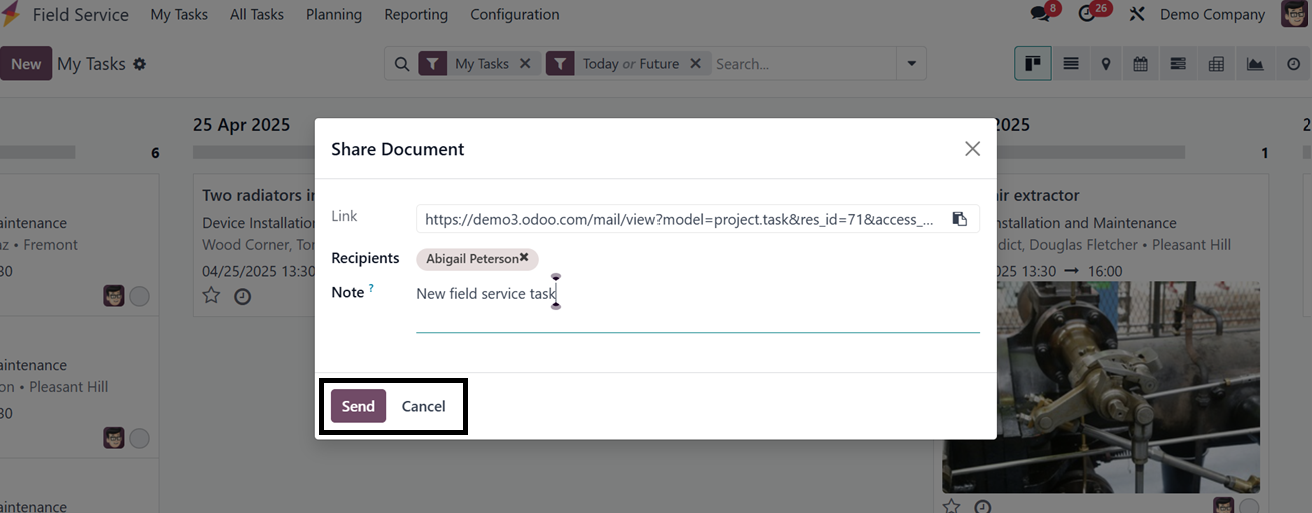The width and height of the screenshot is (1312, 513).
Task: Star the Two radiators task
Action: 211,295
